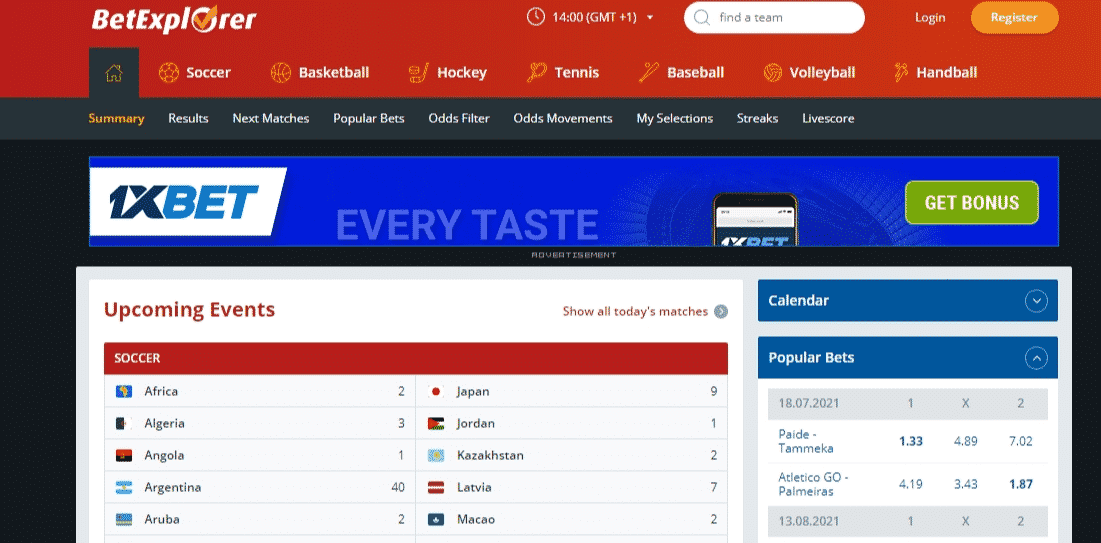Expand the Calendar panel chevron
The height and width of the screenshot is (543, 1101).
pos(1036,301)
